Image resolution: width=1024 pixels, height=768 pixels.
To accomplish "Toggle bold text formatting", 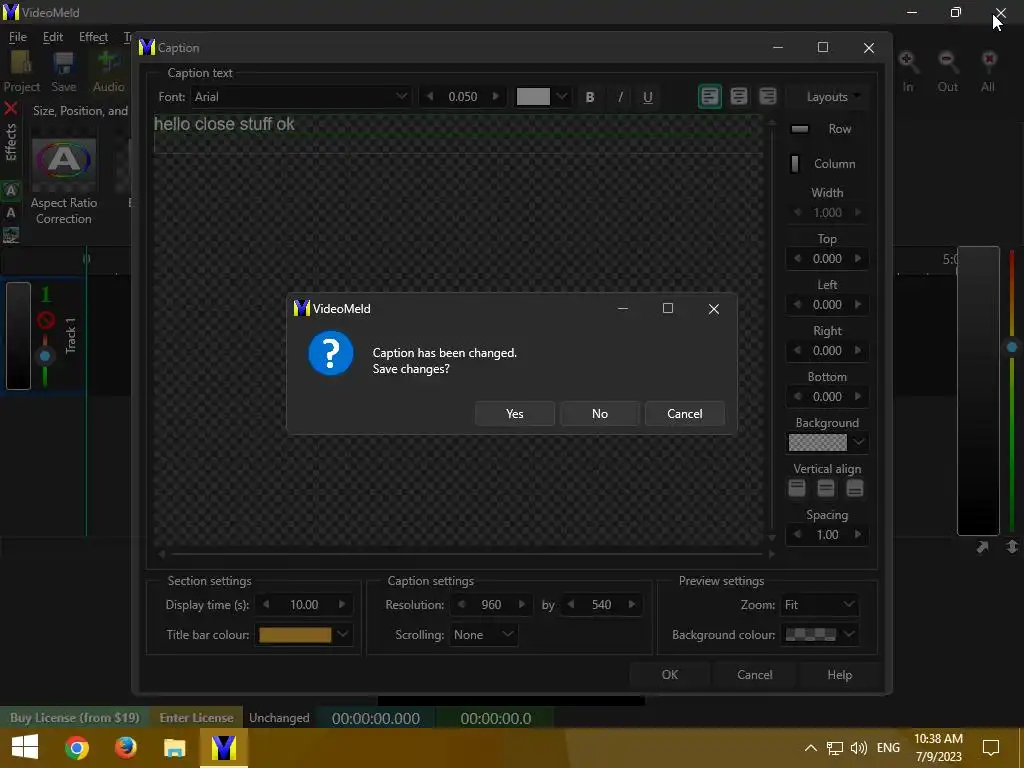I will 590,97.
